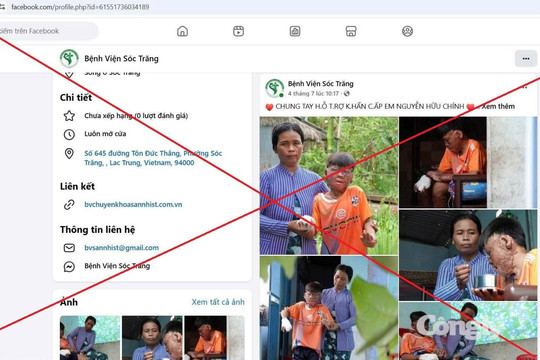Open the three-dots page options menu
The image size is (540, 360).
point(526,59)
